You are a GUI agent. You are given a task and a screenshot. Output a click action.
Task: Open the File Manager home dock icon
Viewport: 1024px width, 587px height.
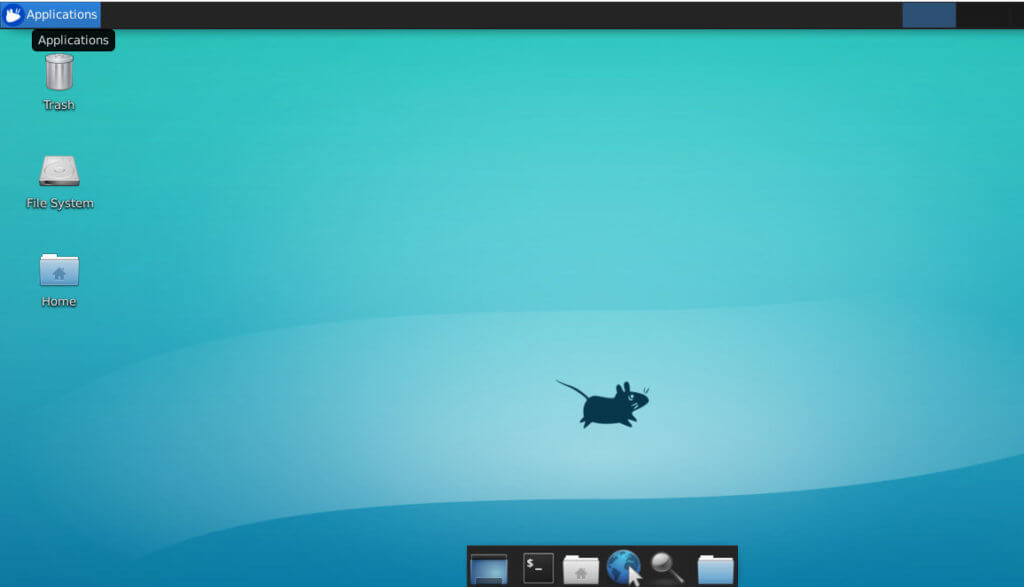click(x=581, y=567)
